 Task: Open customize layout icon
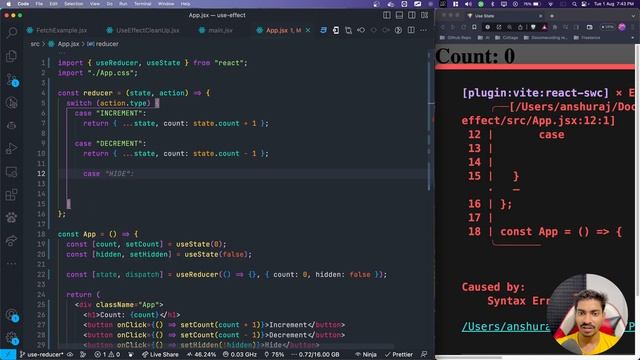[x=424, y=15]
